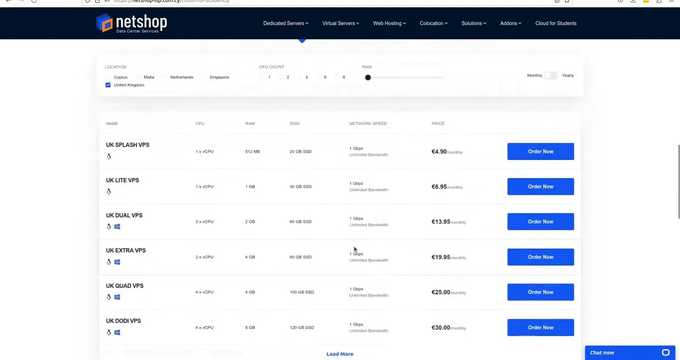Click Windows icon under UK QUAD VPS

coord(117,297)
